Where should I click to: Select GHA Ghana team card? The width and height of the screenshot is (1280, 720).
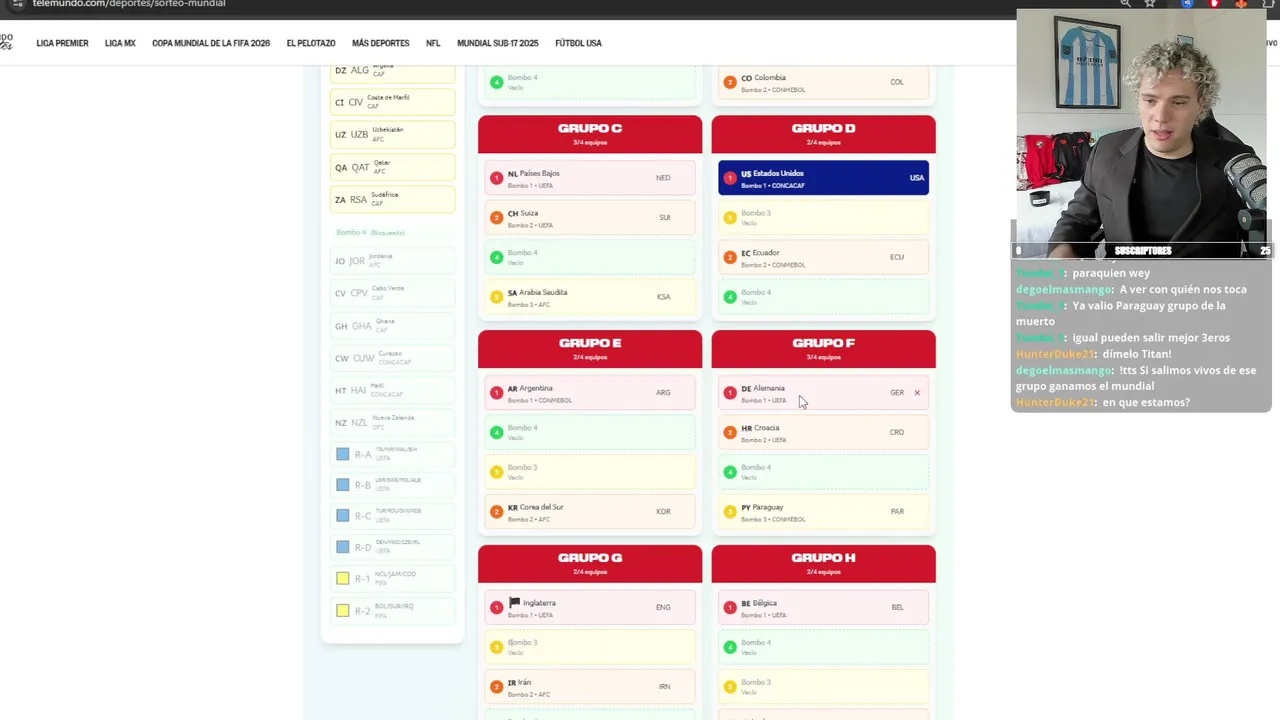click(x=393, y=325)
